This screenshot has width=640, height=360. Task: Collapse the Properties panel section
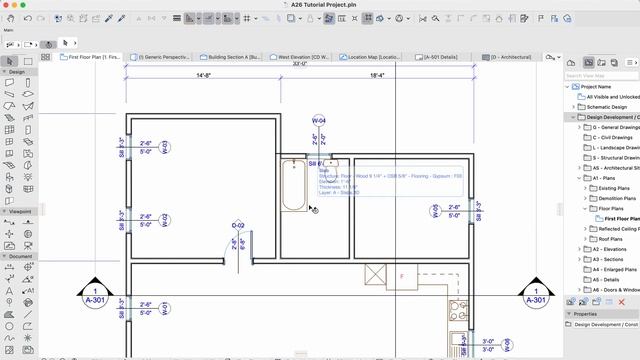click(569, 314)
